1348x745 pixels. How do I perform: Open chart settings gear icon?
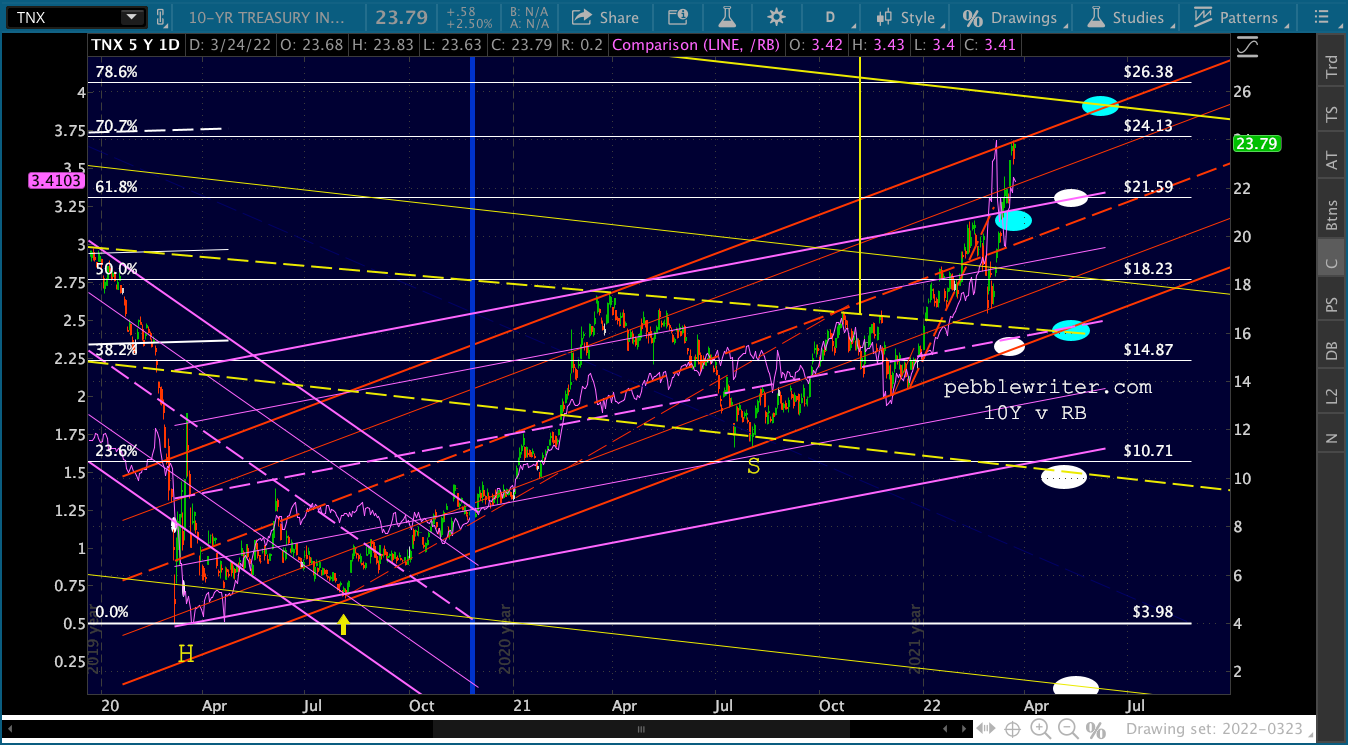[776, 17]
